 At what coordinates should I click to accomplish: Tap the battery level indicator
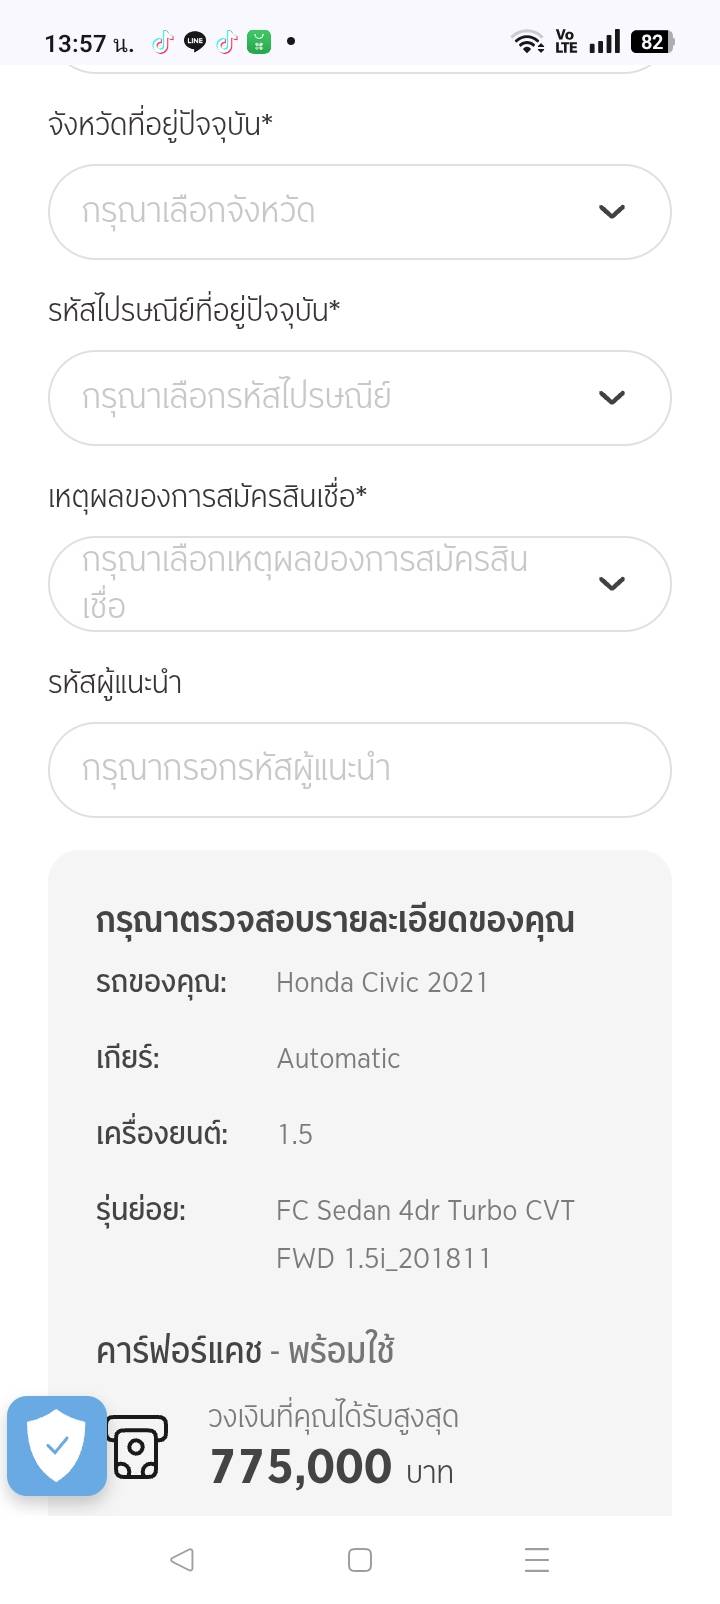(653, 42)
